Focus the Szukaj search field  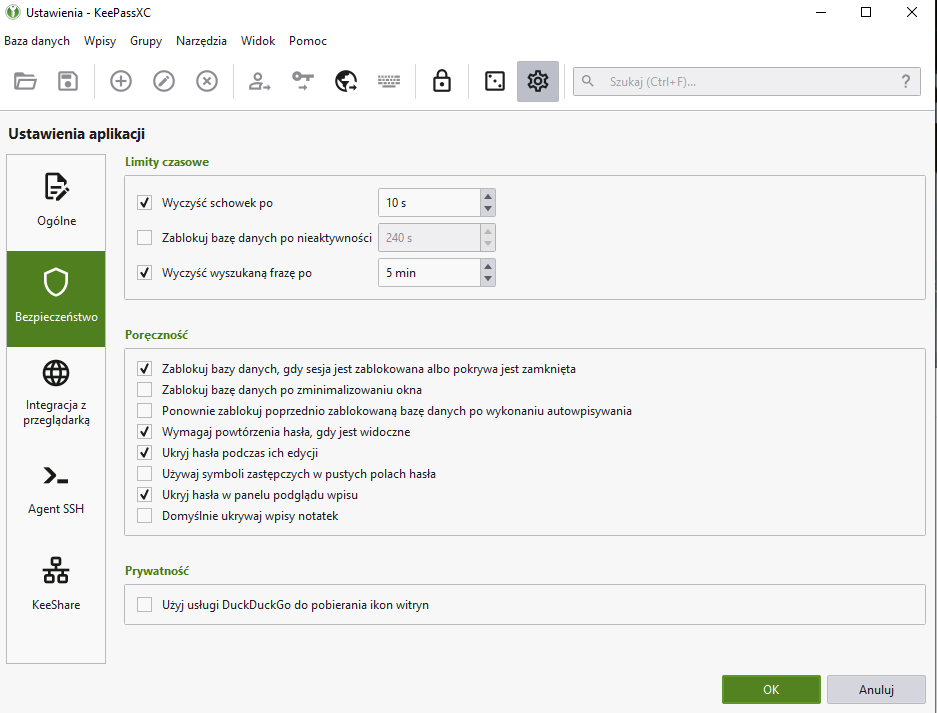tap(747, 82)
